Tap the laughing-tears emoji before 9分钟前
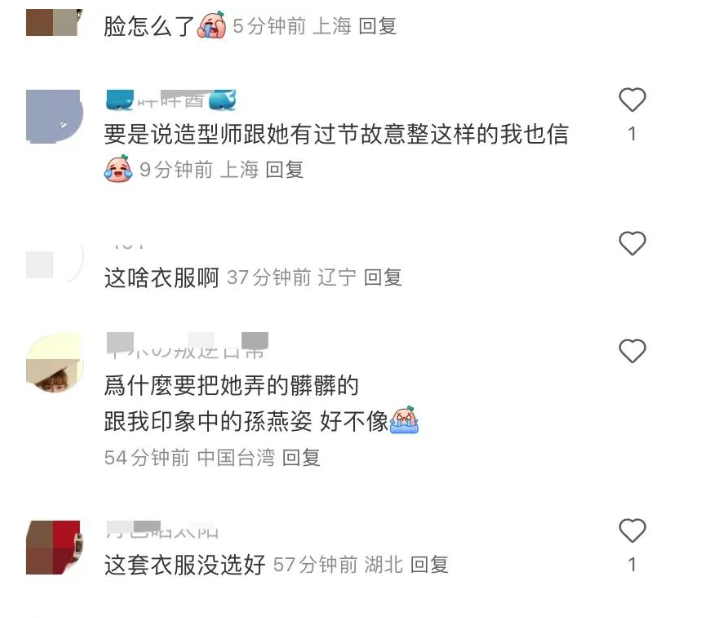Viewport: 704px width, 618px height. coord(118,169)
